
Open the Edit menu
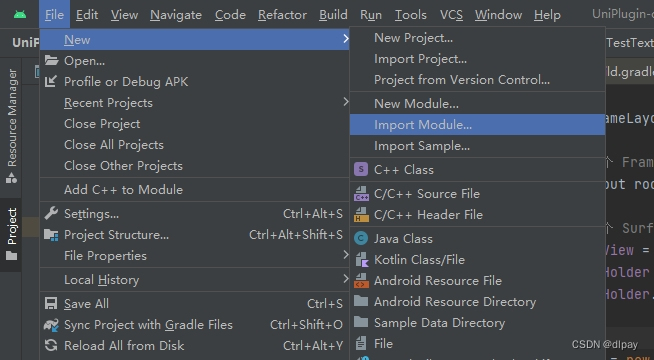87,15
